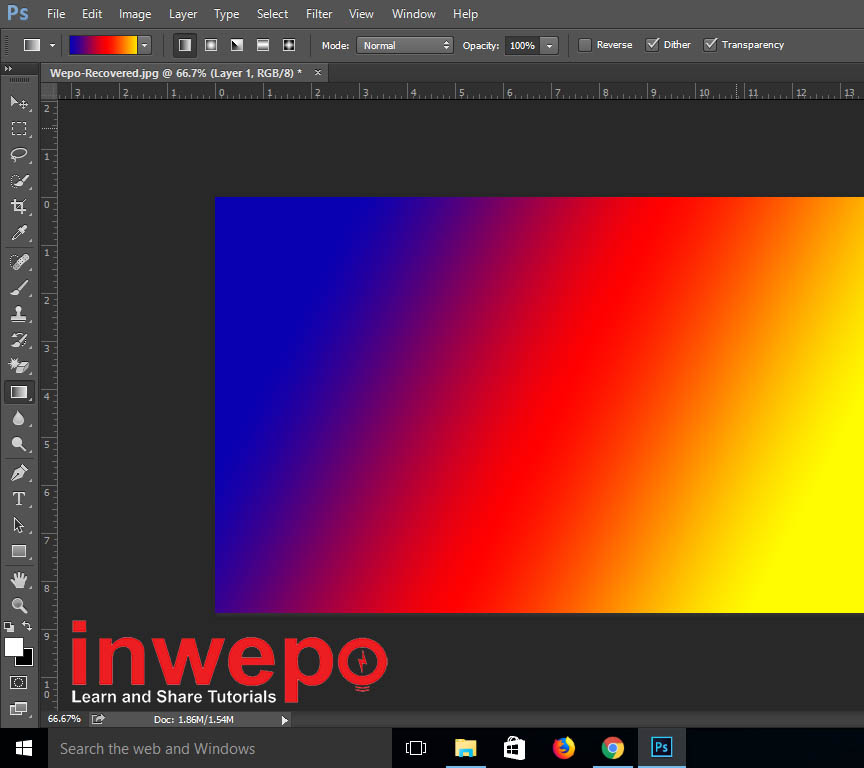The height and width of the screenshot is (768, 864).
Task: Click the gradient preview to edit gradient
Action: [102, 45]
